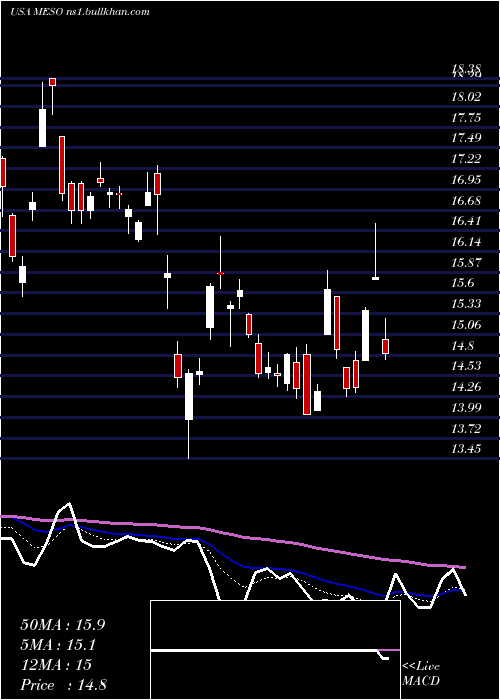Click the USA MESO ns1.bullkhan.com chart title
The height and width of the screenshot is (700, 500).
79,12
